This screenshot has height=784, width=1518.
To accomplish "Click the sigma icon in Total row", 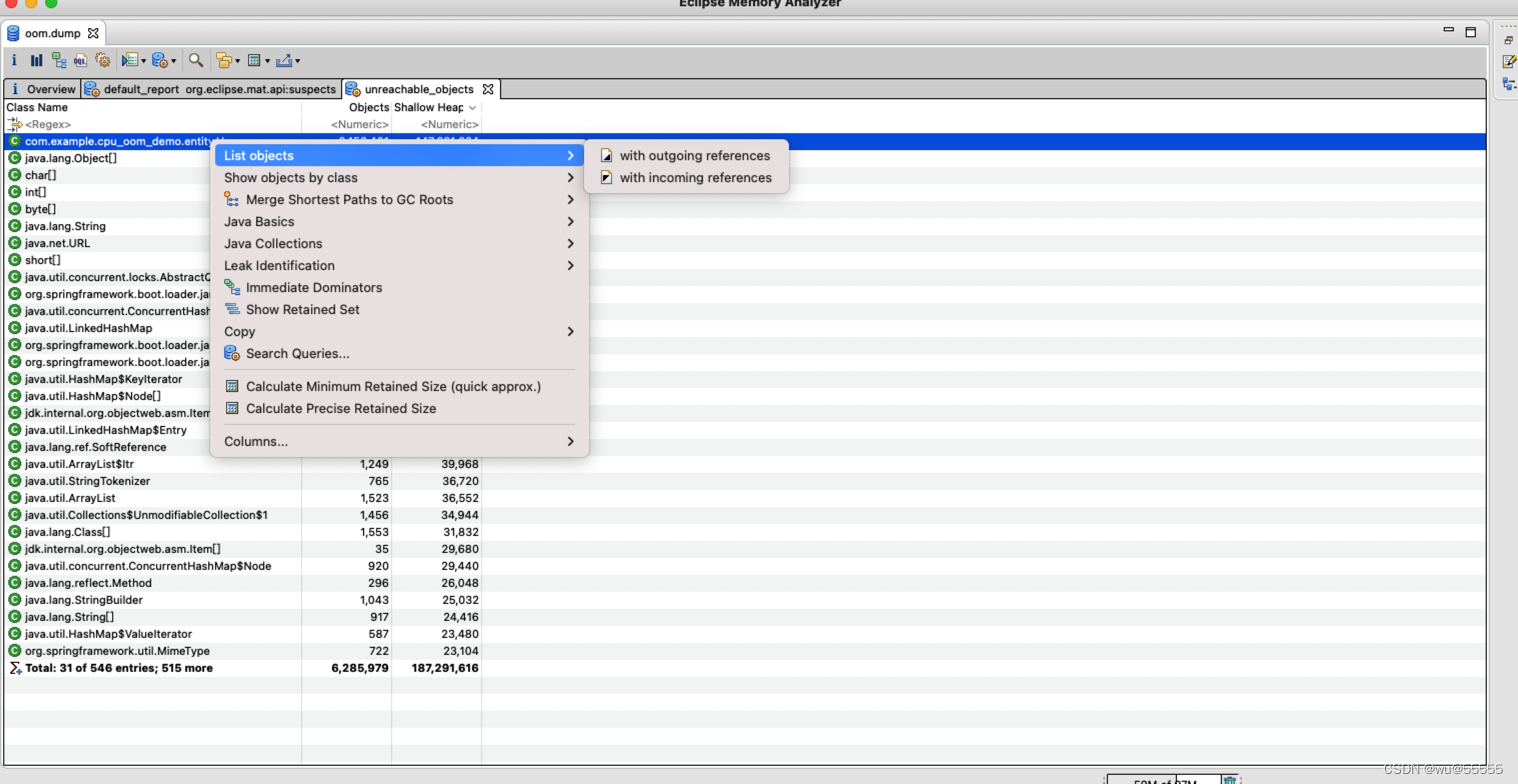I will pos(14,668).
